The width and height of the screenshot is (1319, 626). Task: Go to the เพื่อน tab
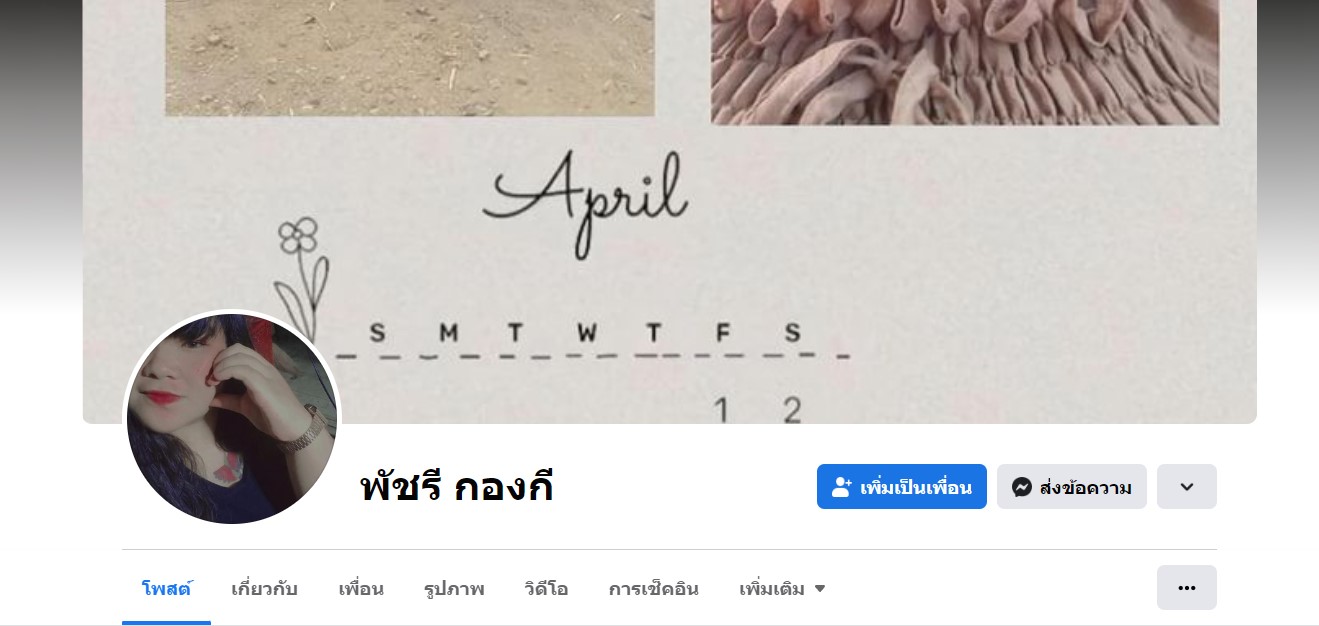[x=361, y=589]
